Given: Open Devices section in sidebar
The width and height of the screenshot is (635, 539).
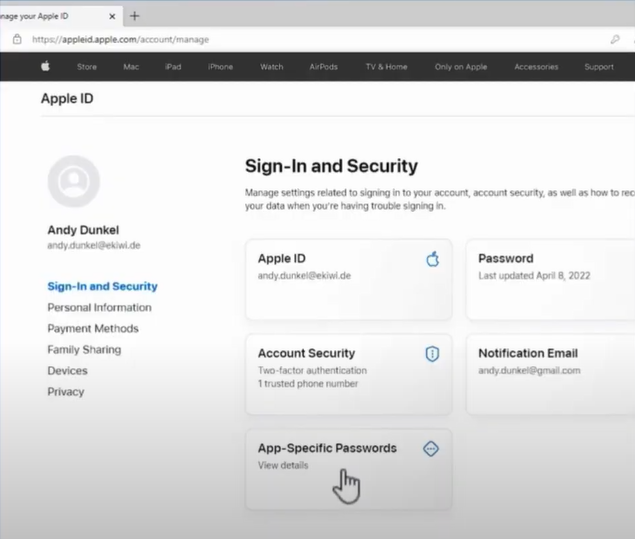Looking at the screenshot, I should coord(67,371).
